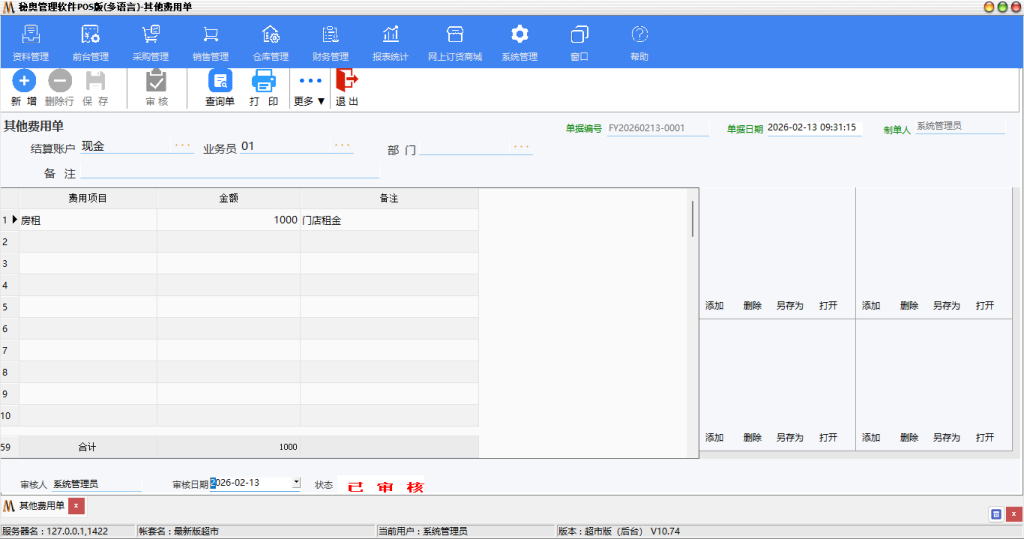
Task: Open the 审核日期 date dropdown arrow
Action: click(296, 483)
